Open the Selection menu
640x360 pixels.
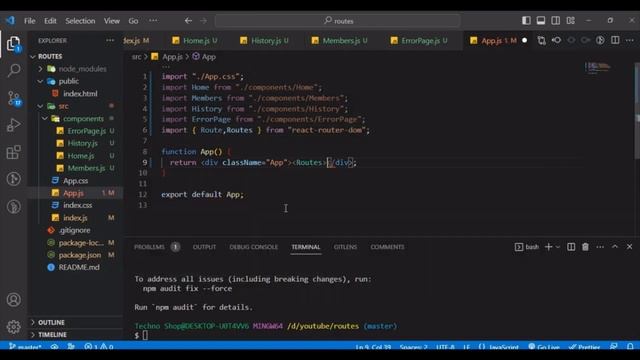[80, 21]
